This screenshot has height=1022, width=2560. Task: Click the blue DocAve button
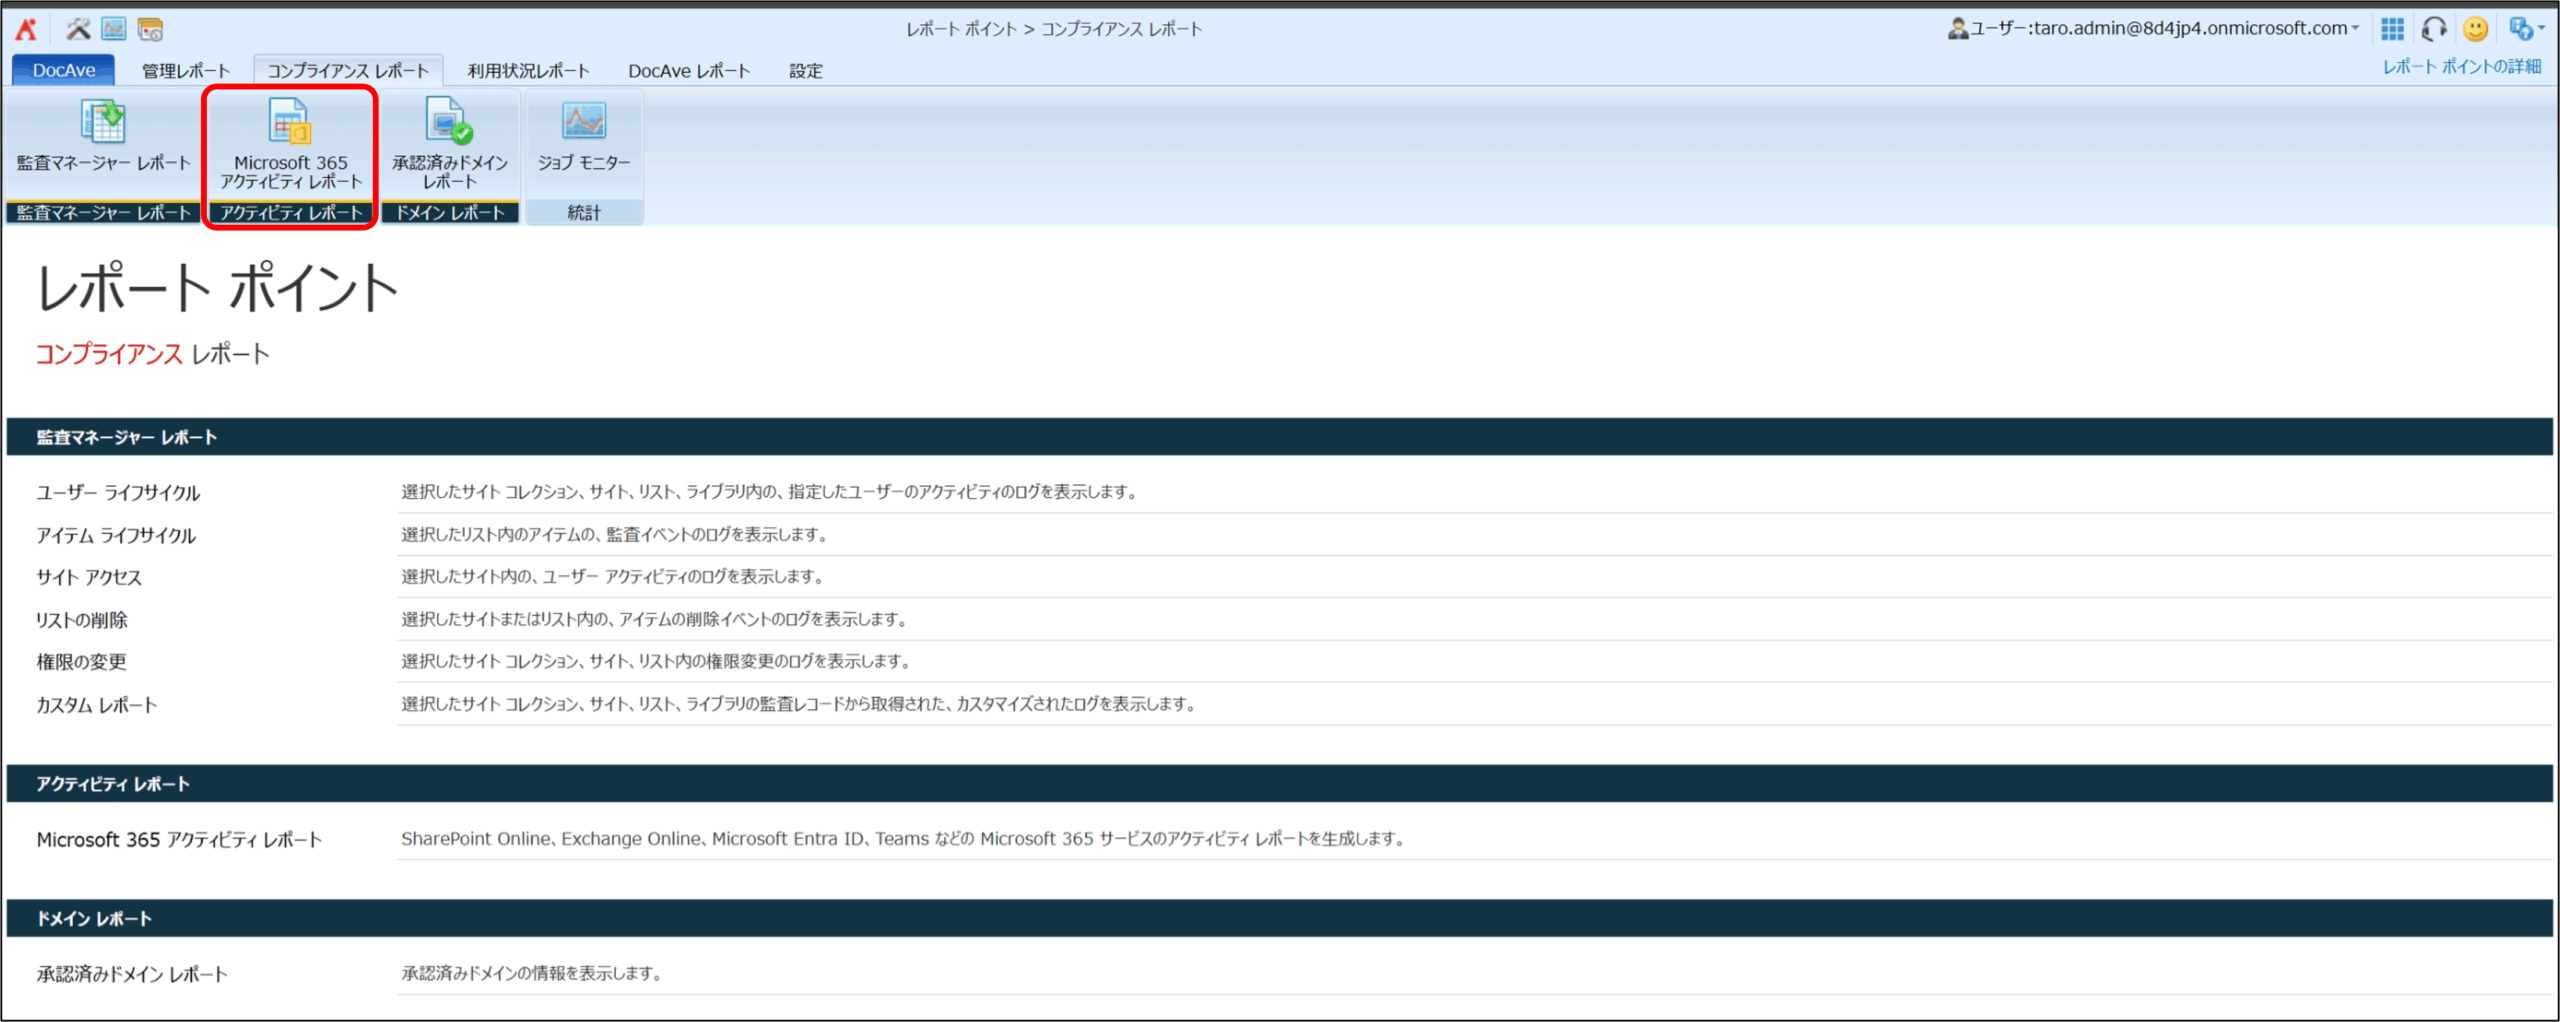(x=64, y=70)
